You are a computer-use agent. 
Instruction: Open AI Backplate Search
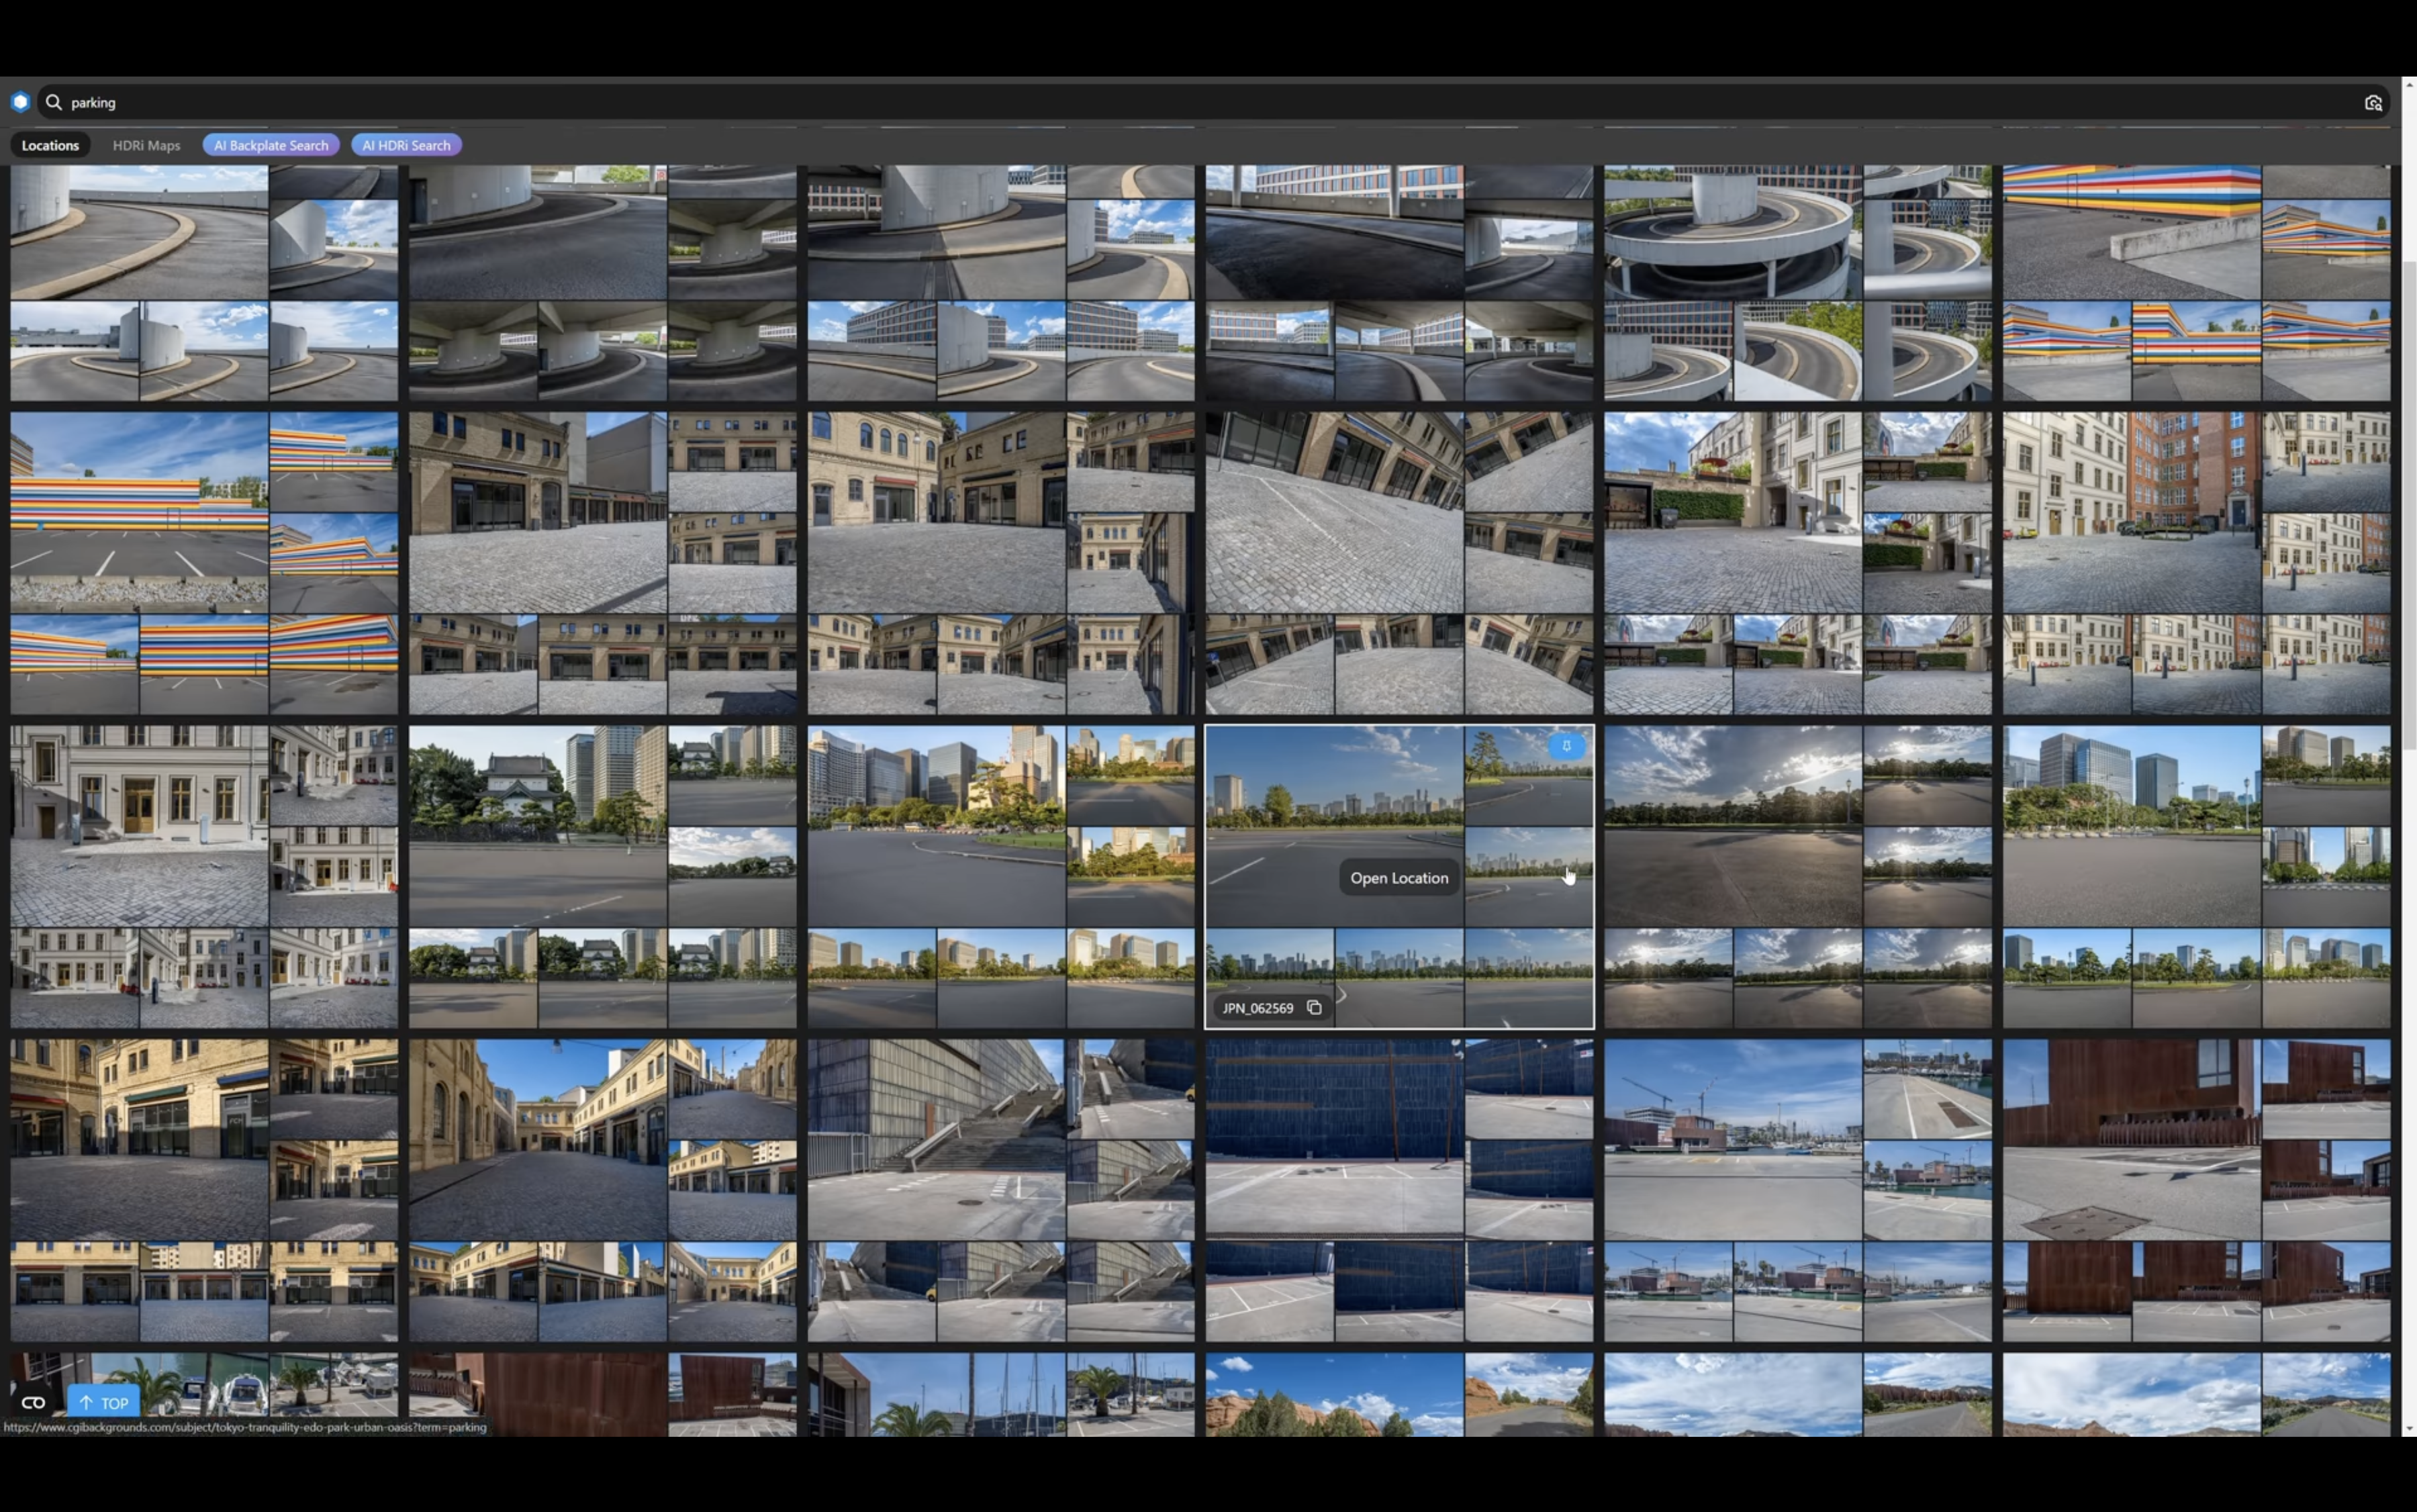(x=271, y=145)
